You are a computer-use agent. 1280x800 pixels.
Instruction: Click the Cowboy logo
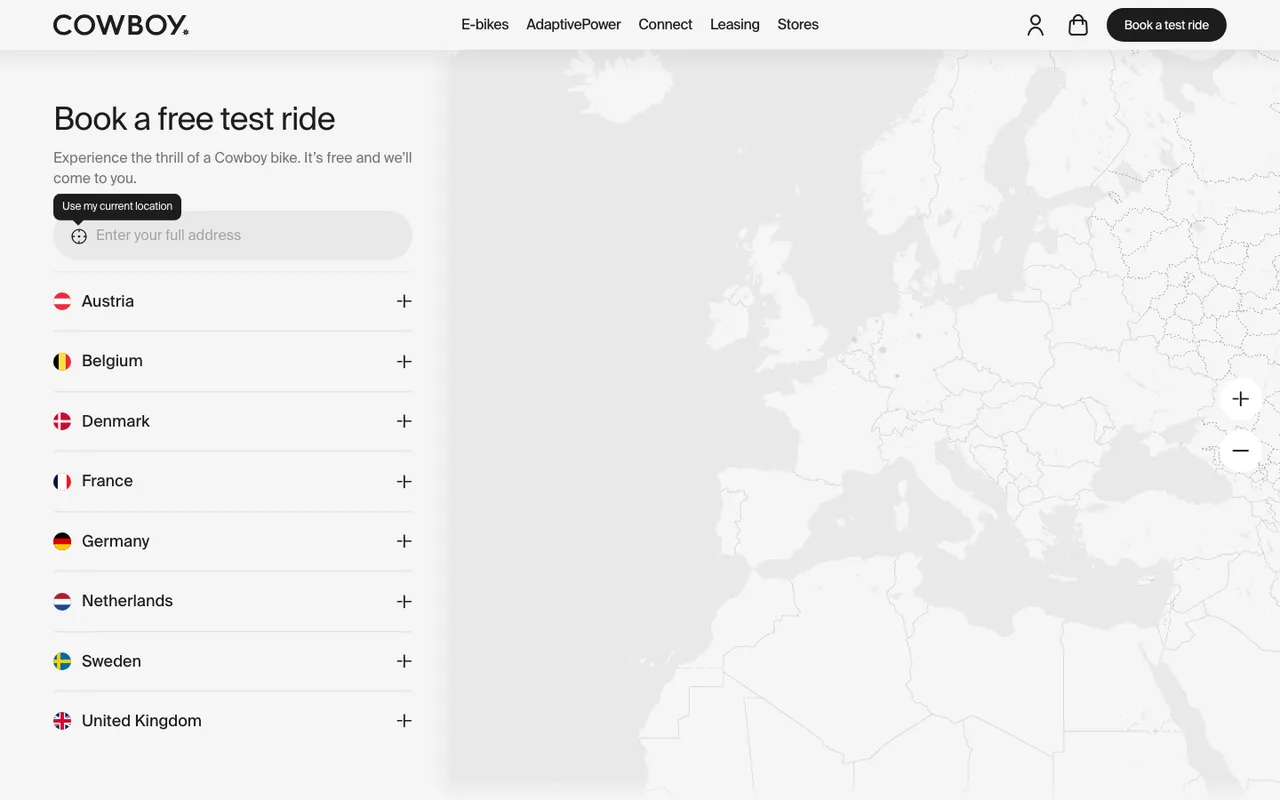[121, 25]
